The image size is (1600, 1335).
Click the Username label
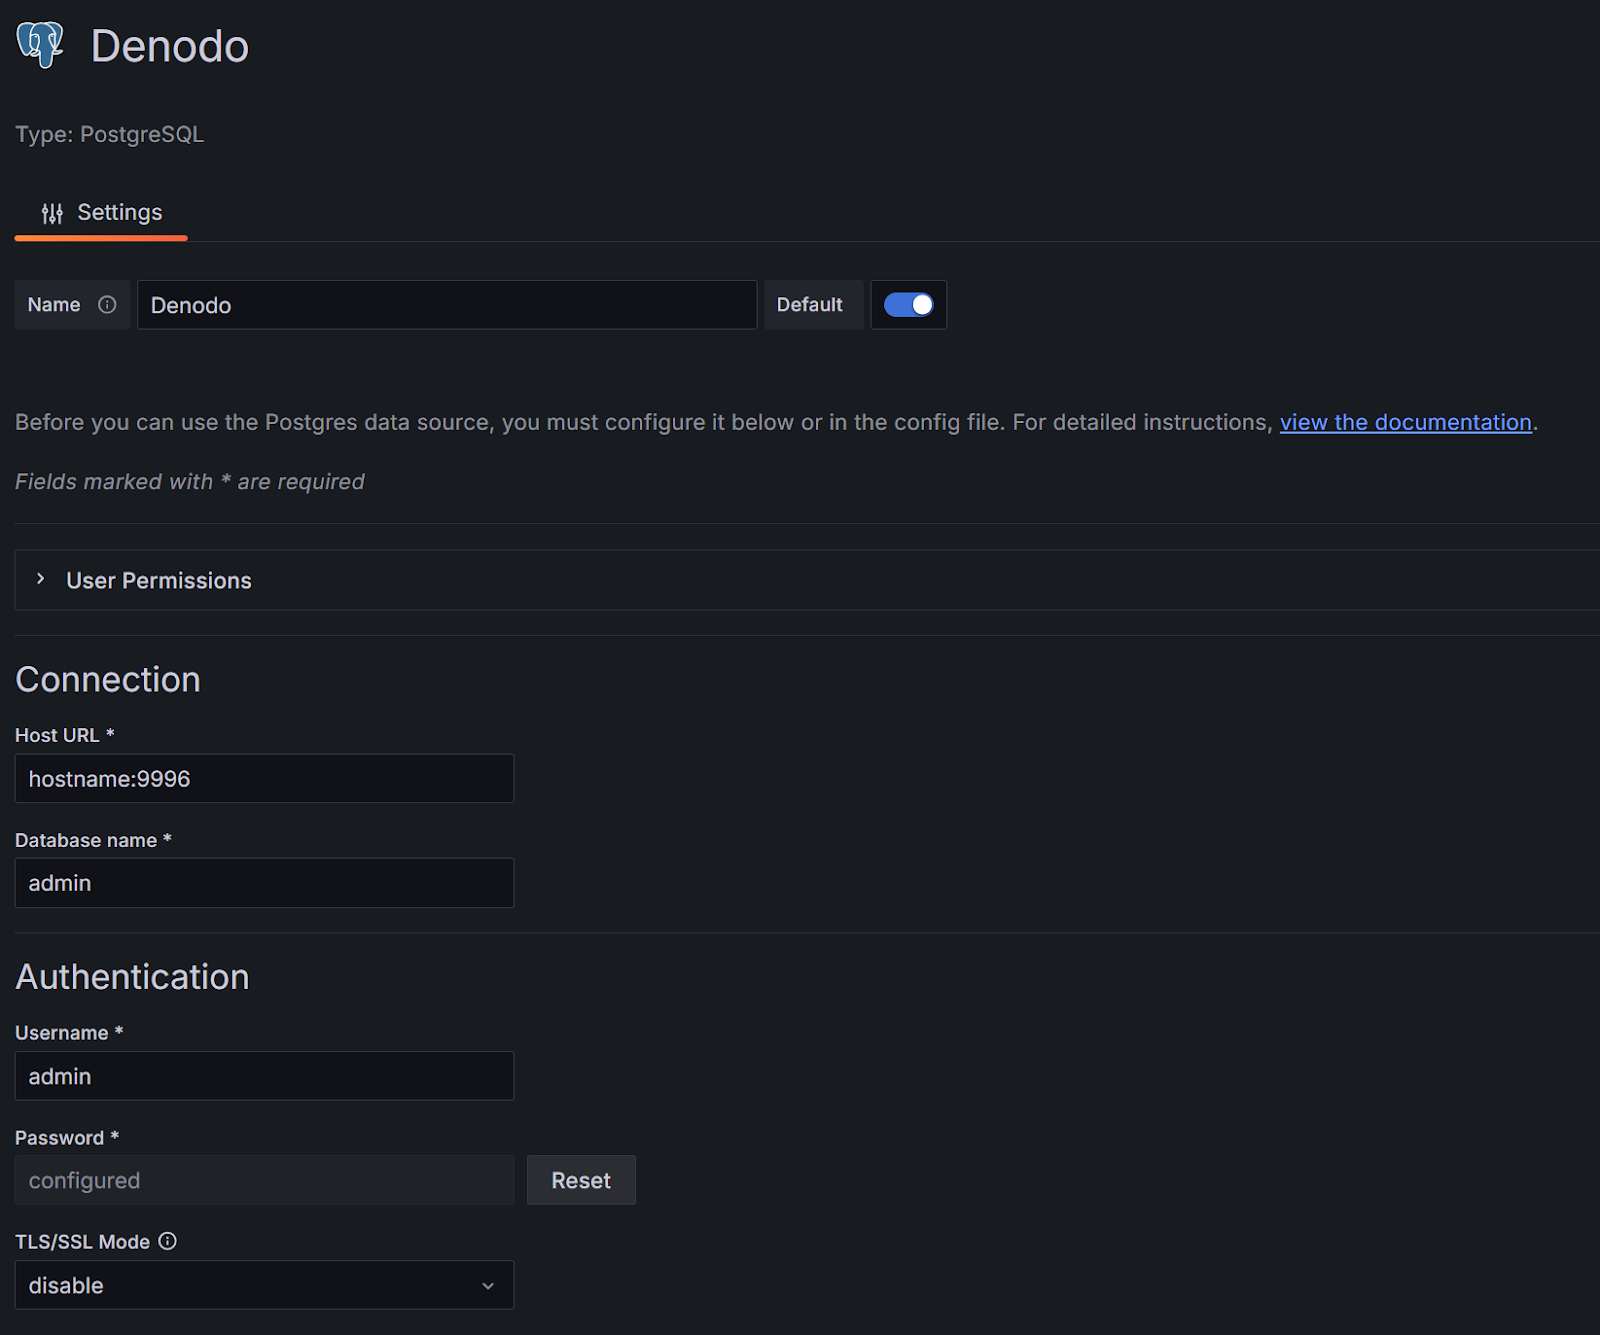coord(69,1033)
